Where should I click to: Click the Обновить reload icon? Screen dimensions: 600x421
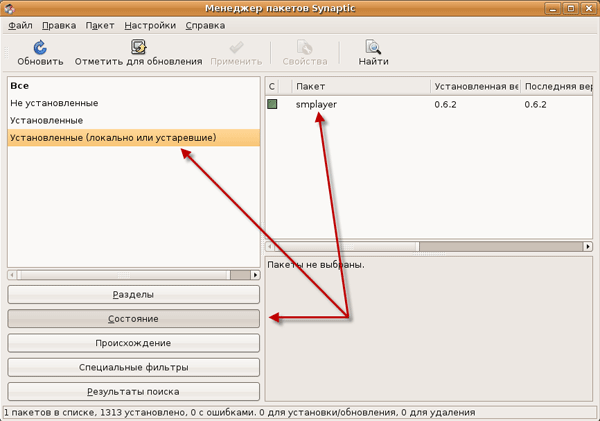pos(40,47)
